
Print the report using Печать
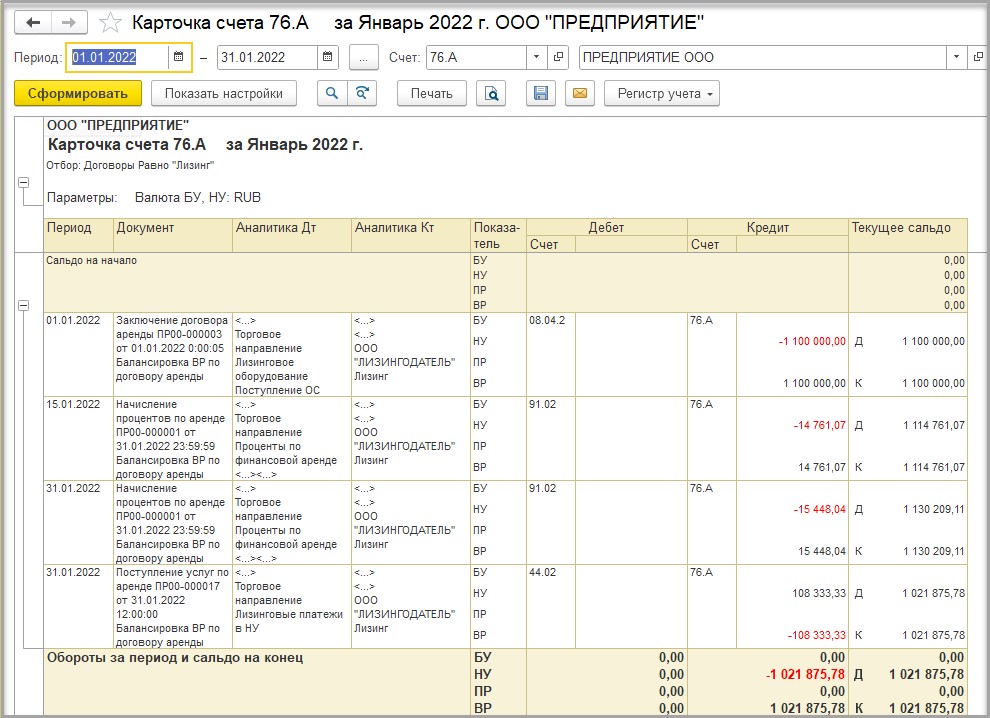click(x=432, y=93)
